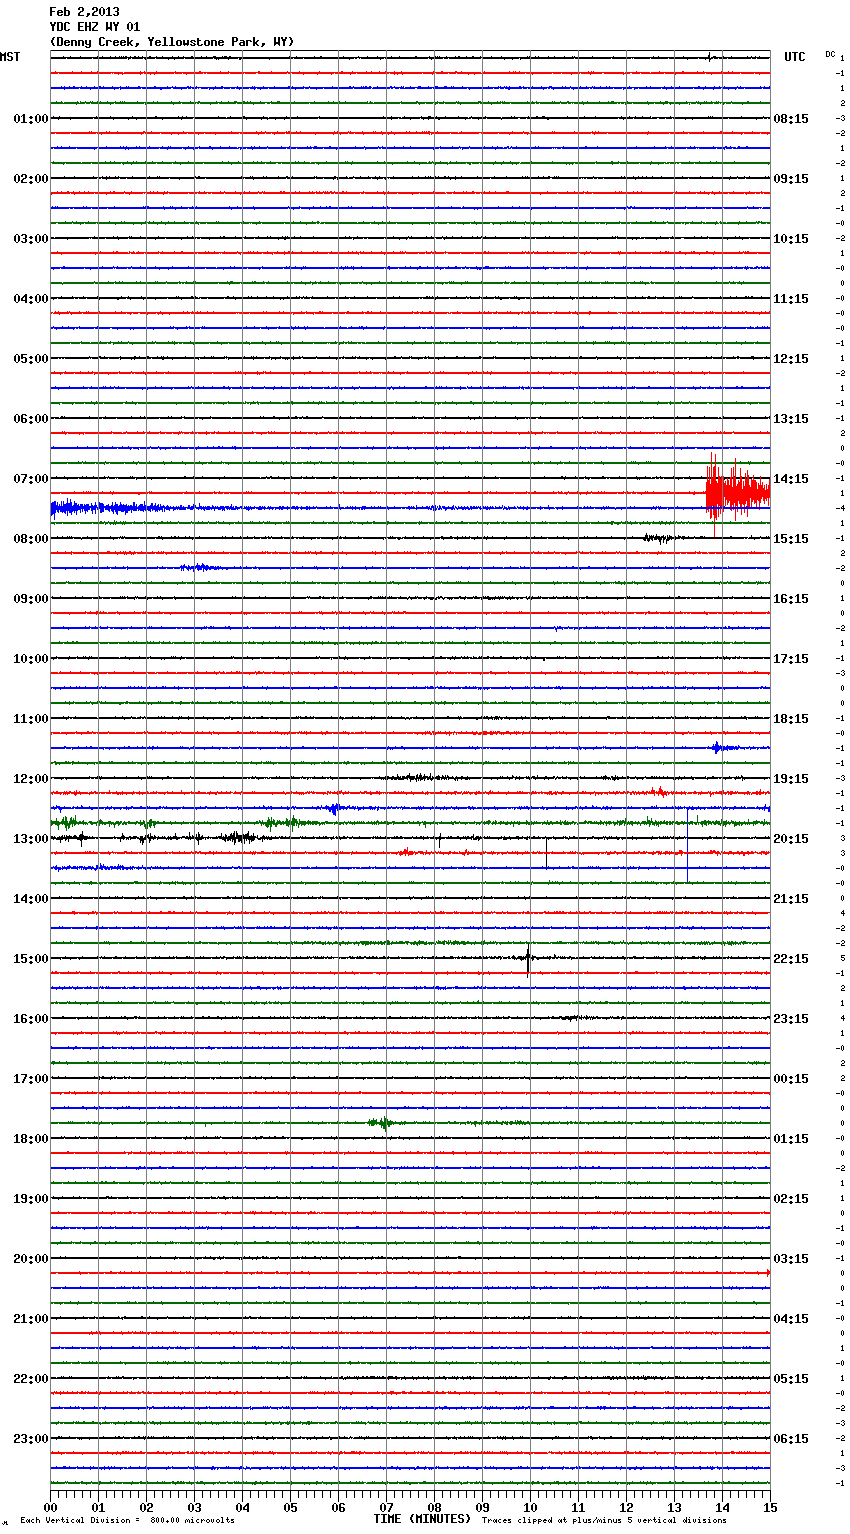Select the 04:00 MST row label
Image resolution: width=850 pixels, height=1534 pixels.
31,299
